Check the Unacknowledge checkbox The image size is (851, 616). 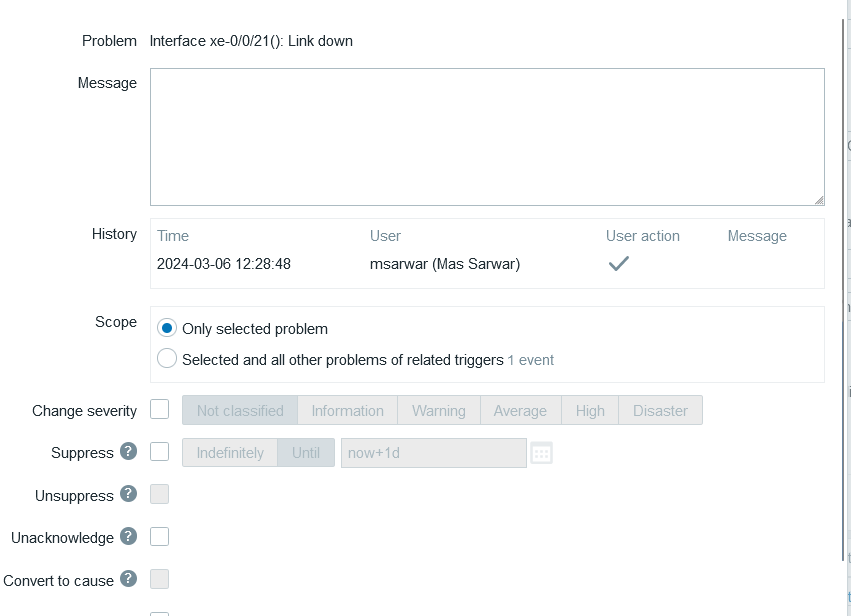159,537
